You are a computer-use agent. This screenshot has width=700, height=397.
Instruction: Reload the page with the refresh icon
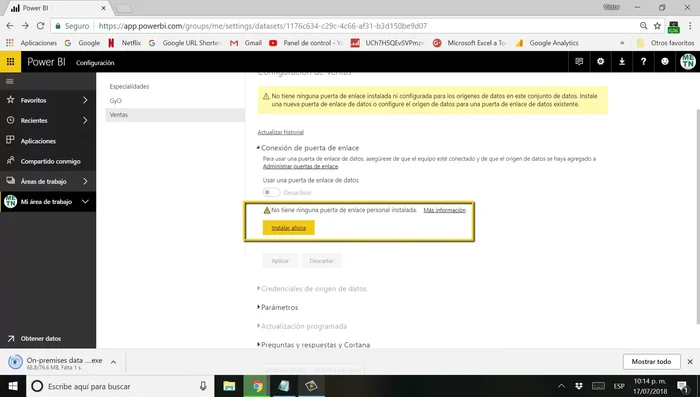click(41, 26)
